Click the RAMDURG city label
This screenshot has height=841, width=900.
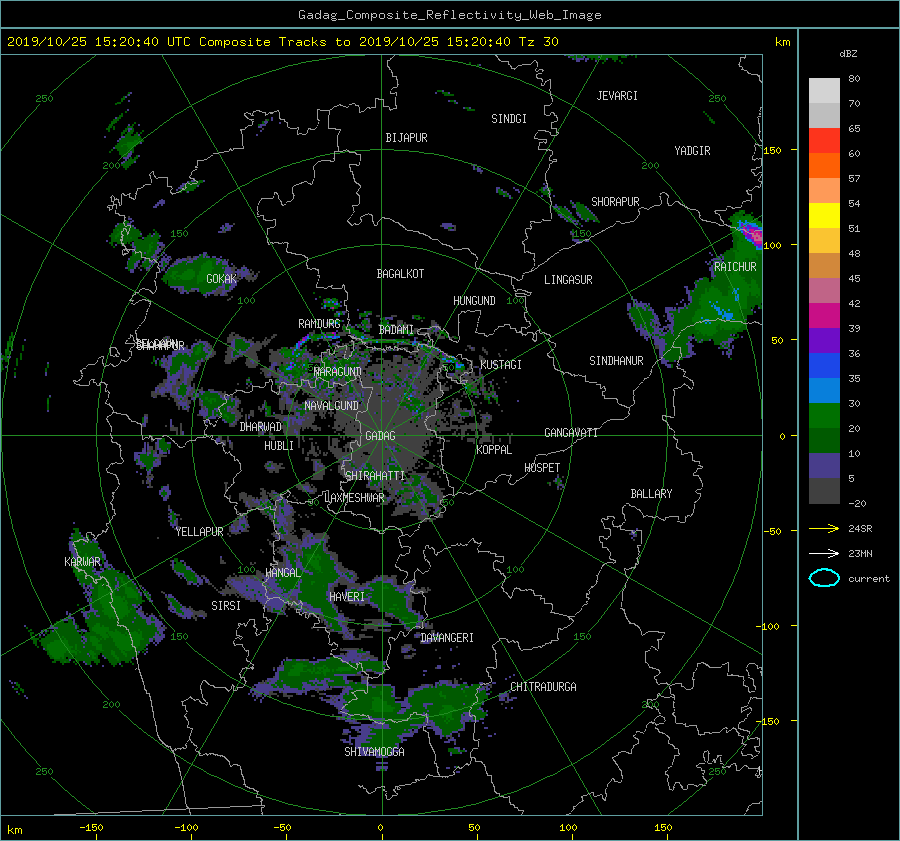(319, 324)
